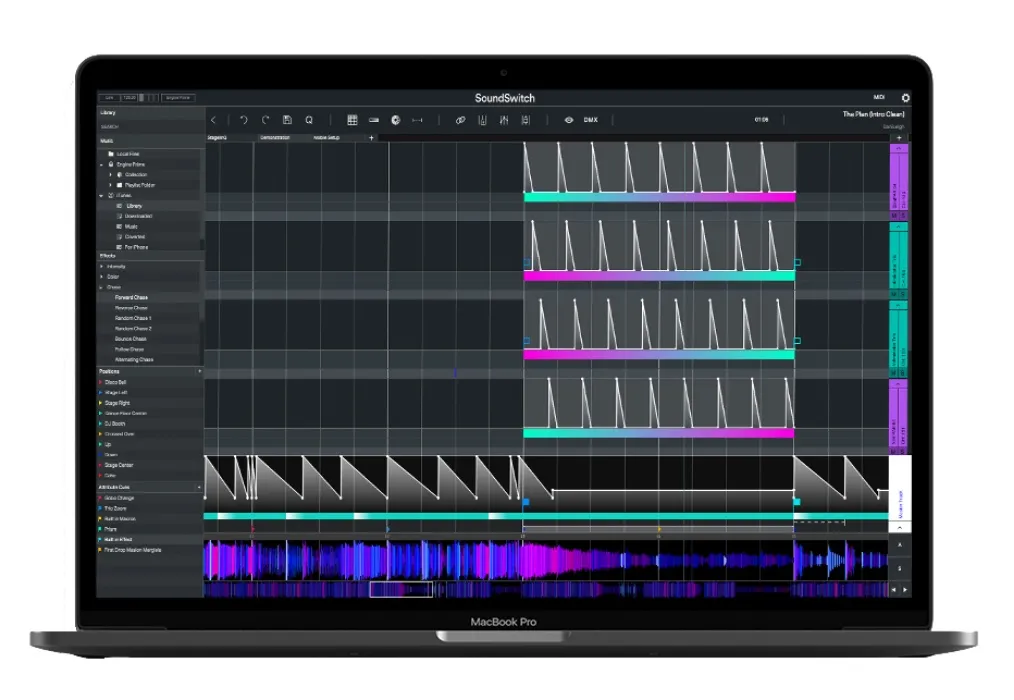1014x700 pixels.
Task: Open the For iPhone playlist
Action: (x=136, y=247)
